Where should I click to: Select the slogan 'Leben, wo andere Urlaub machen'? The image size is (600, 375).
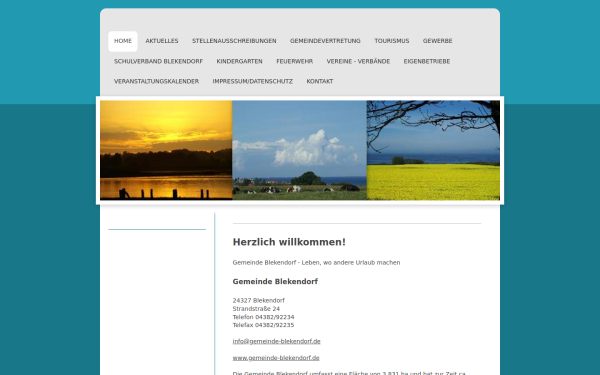(x=351, y=262)
